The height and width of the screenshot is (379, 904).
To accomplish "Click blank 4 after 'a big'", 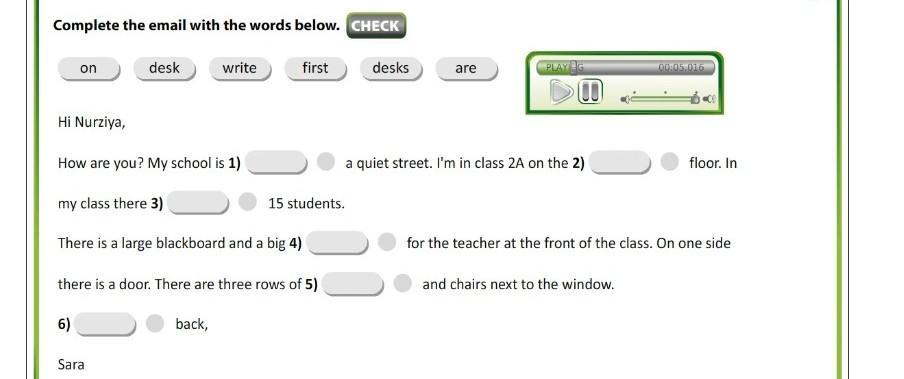I will click(x=337, y=243).
